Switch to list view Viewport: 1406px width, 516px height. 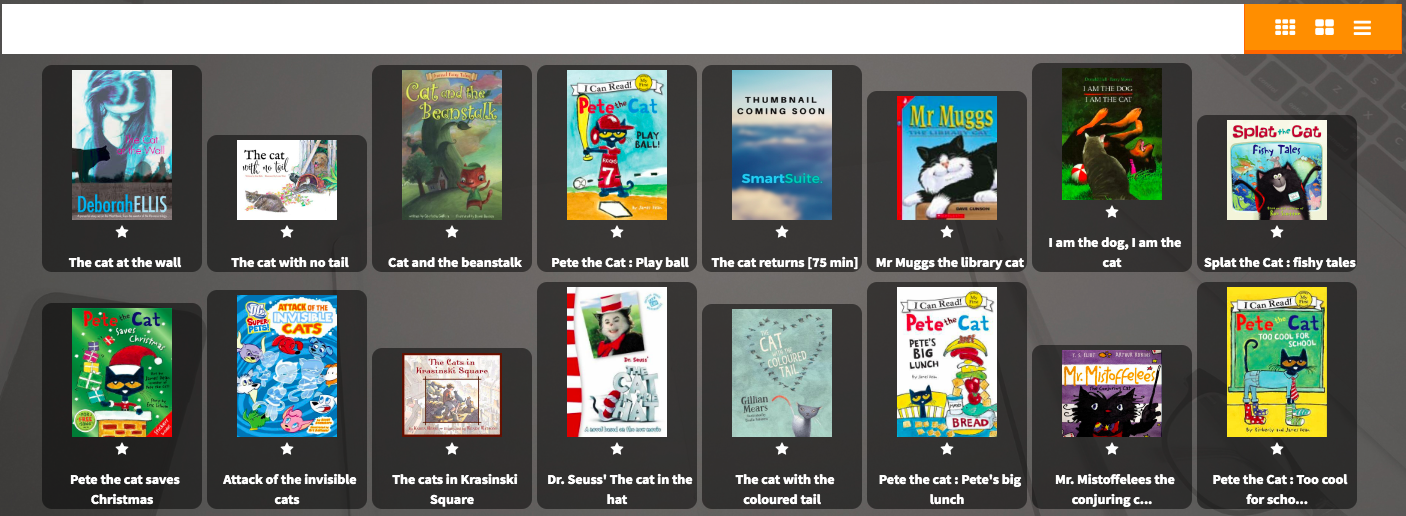[1362, 28]
